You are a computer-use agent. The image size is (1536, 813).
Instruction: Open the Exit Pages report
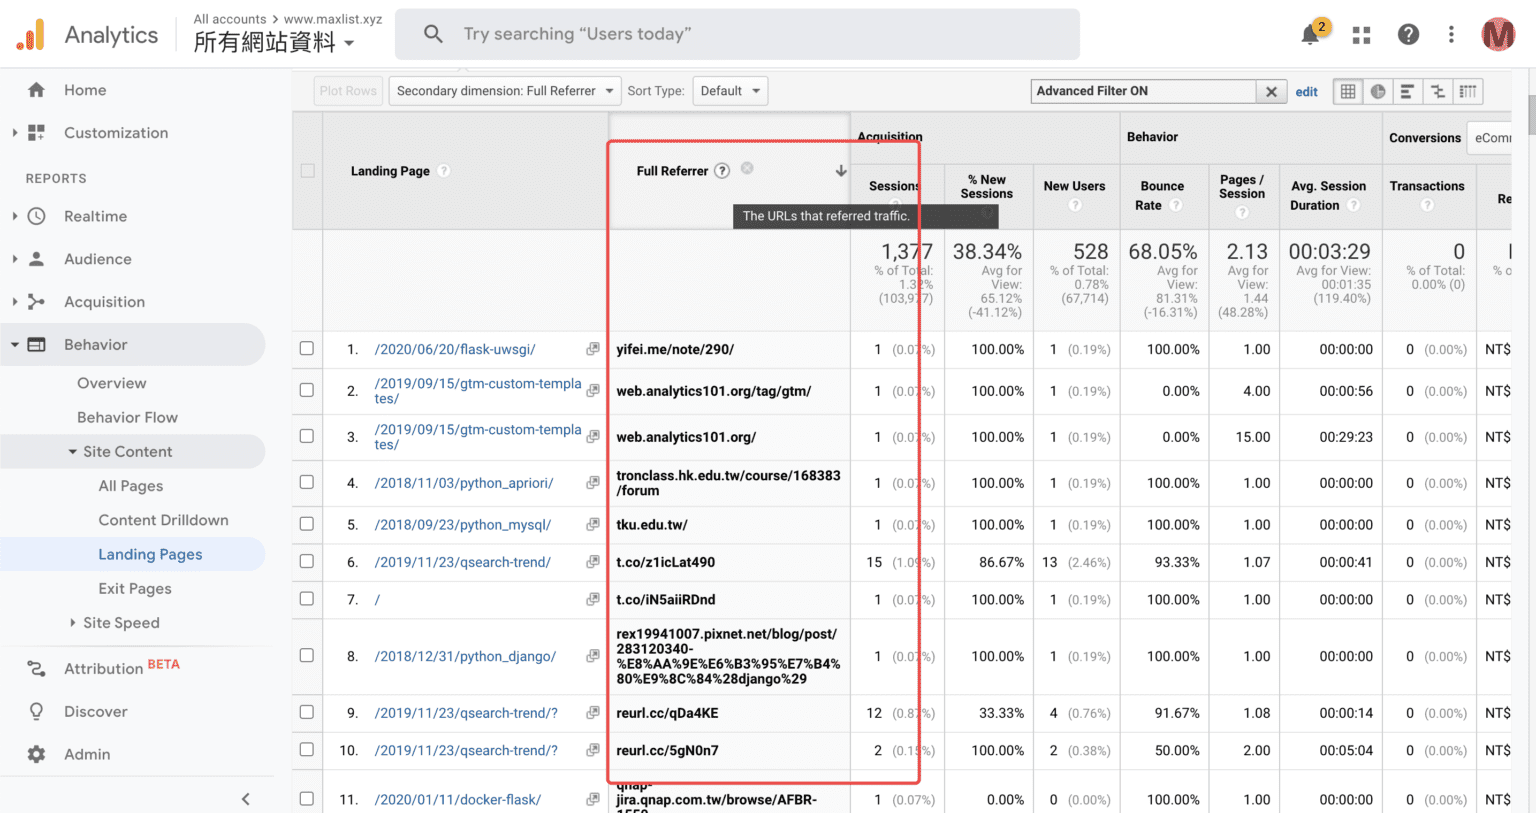coord(135,589)
